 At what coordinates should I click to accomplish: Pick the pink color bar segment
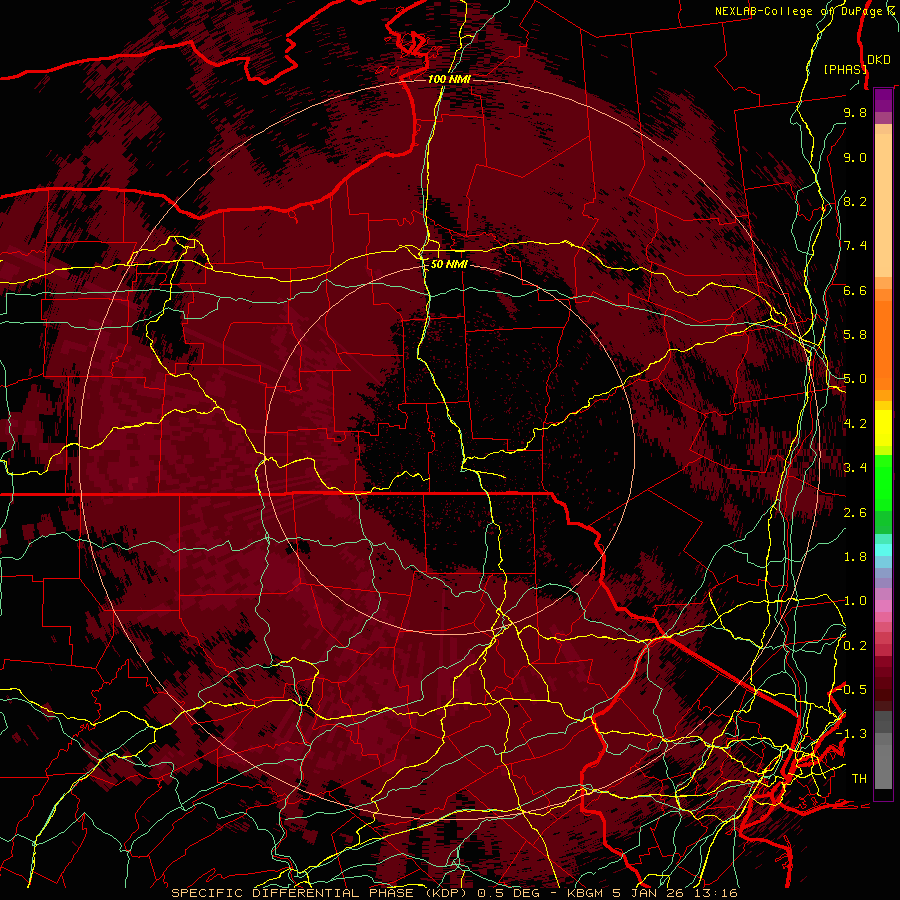[883, 606]
